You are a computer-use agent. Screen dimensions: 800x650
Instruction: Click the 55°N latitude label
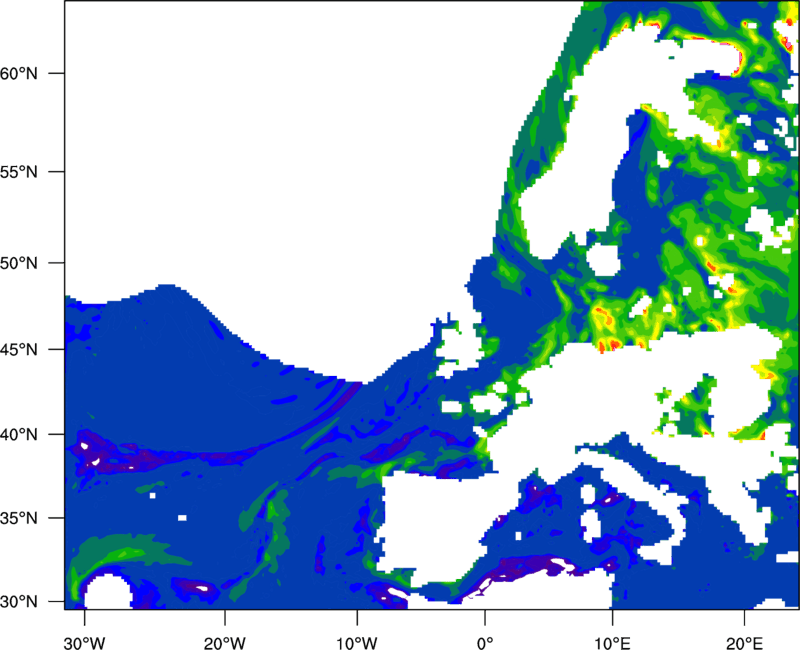[x=19, y=171]
